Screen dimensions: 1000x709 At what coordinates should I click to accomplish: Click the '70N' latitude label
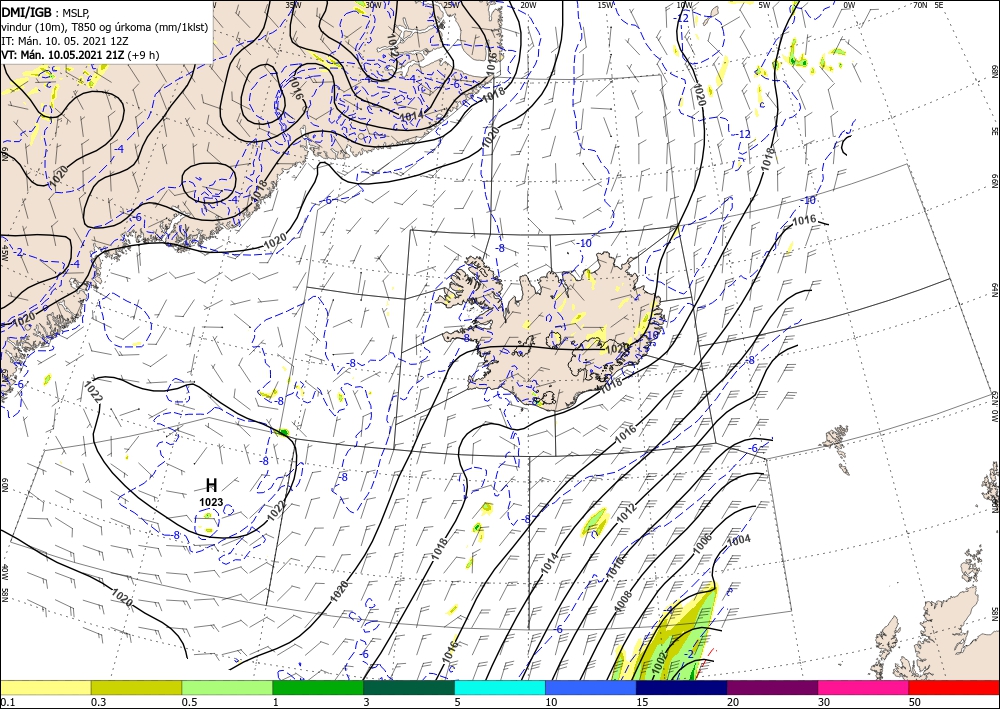tap(920, 5)
